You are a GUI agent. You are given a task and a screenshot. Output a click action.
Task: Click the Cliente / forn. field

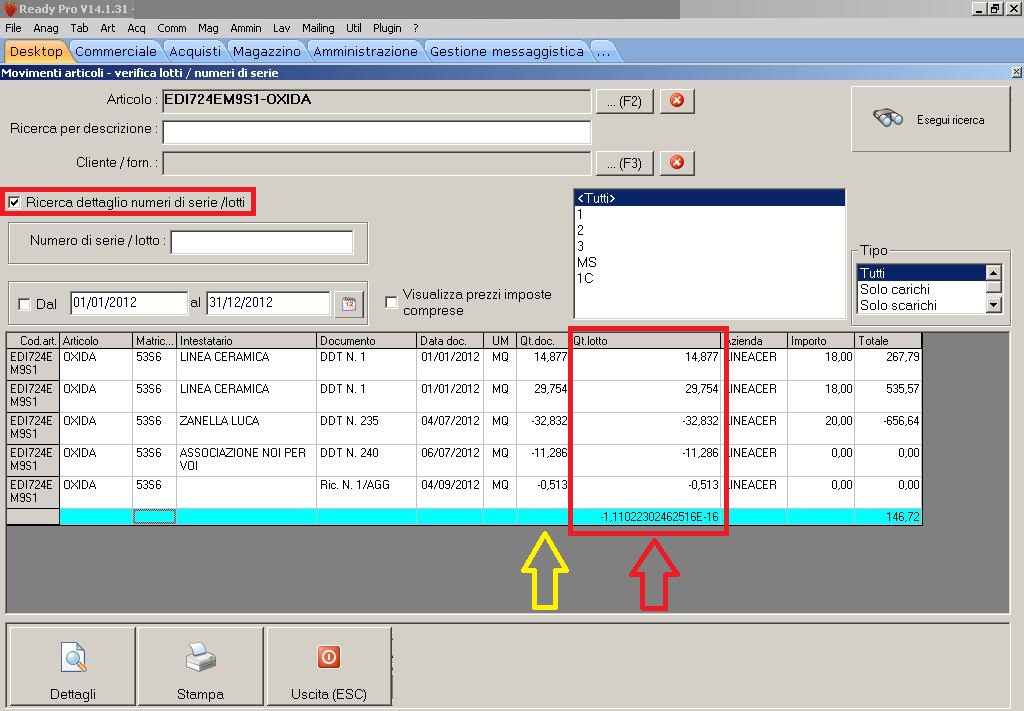[x=377, y=163]
